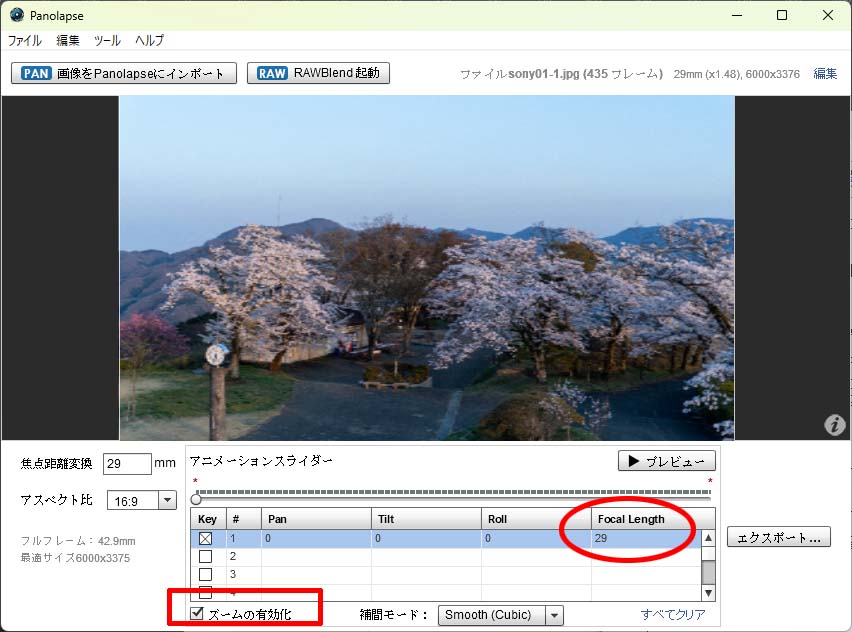Click the Panolapse app icon in title bar
This screenshot has height=632, width=852.
click(x=17, y=15)
